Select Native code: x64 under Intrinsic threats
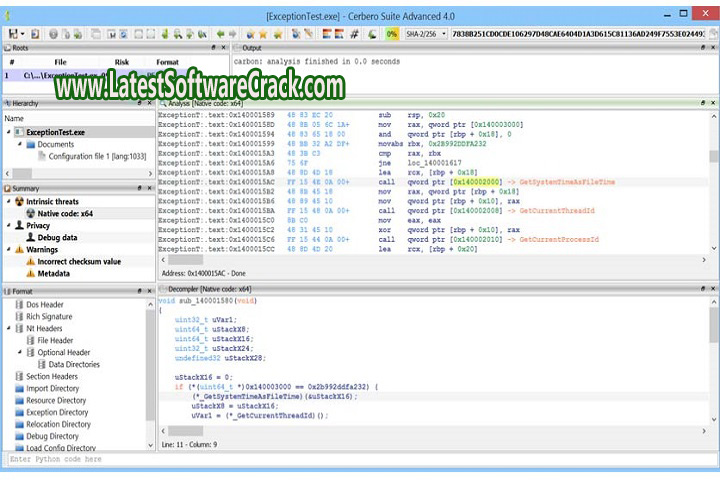This screenshot has height=480, width=720. coord(65,213)
